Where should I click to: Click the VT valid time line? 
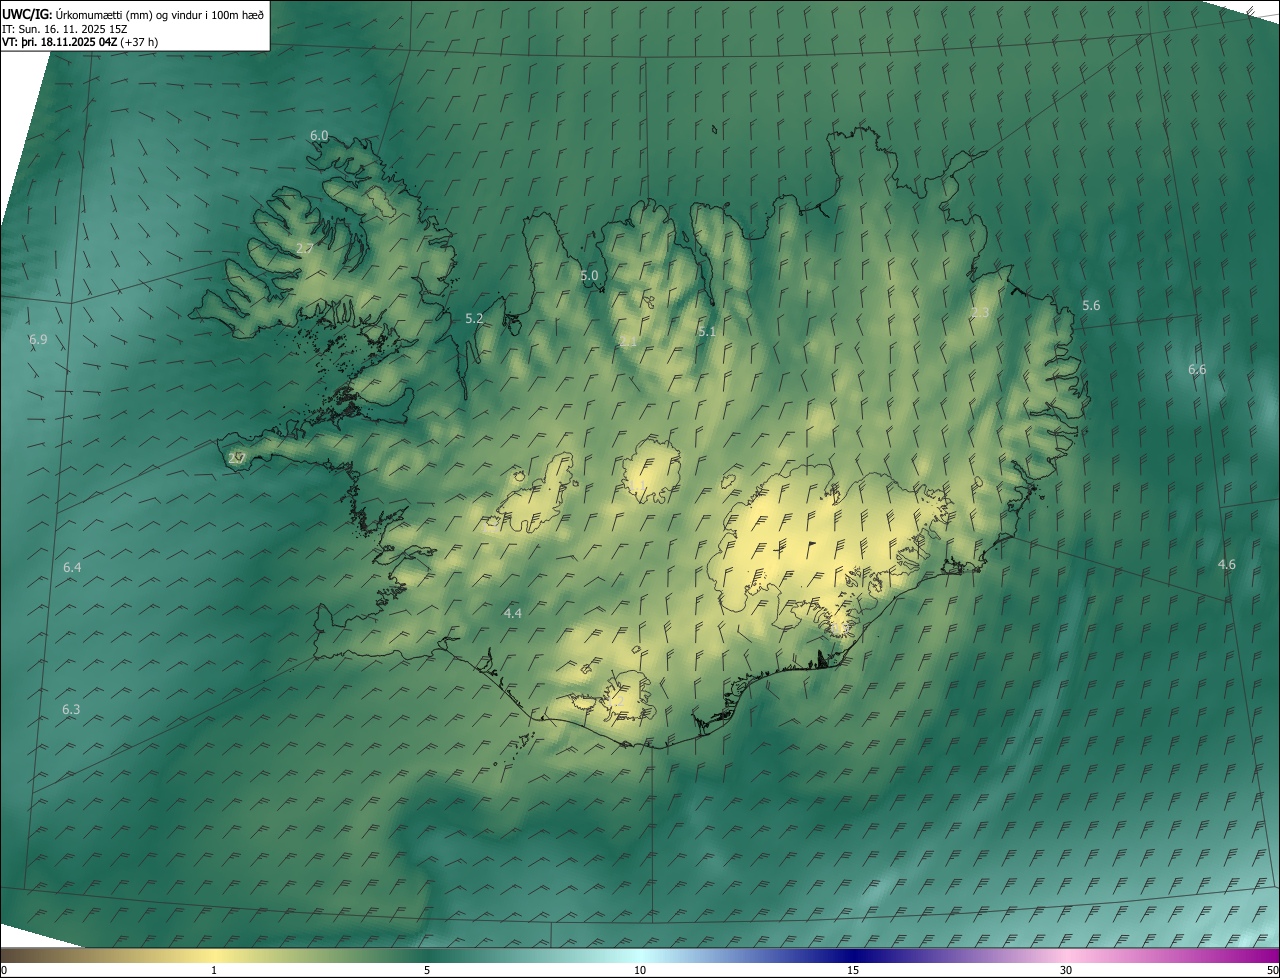point(80,42)
